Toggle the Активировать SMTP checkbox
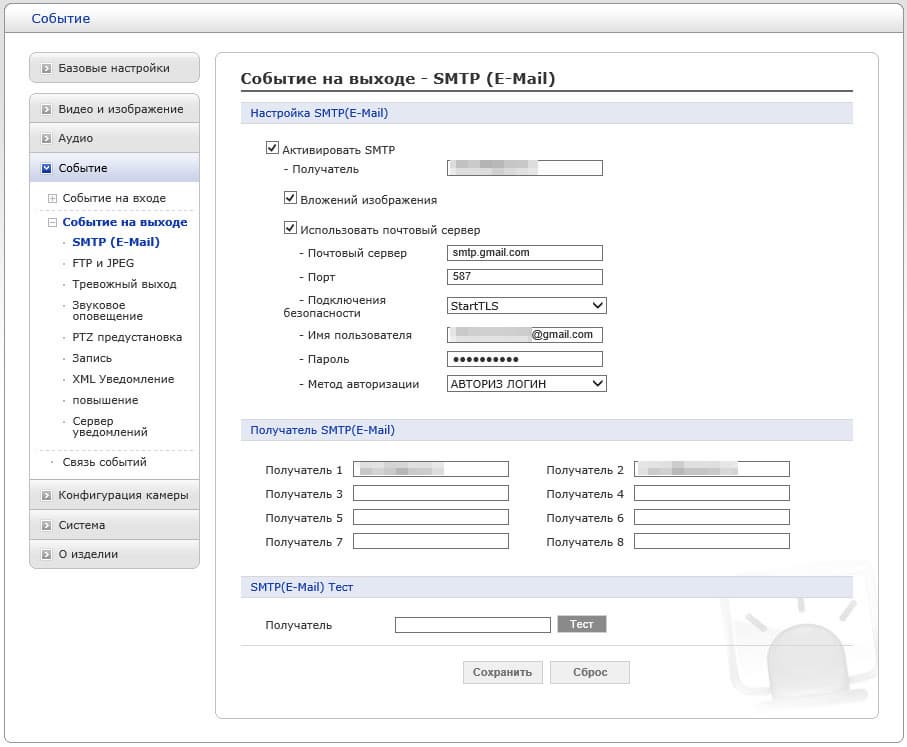907x747 pixels. [272, 148]
